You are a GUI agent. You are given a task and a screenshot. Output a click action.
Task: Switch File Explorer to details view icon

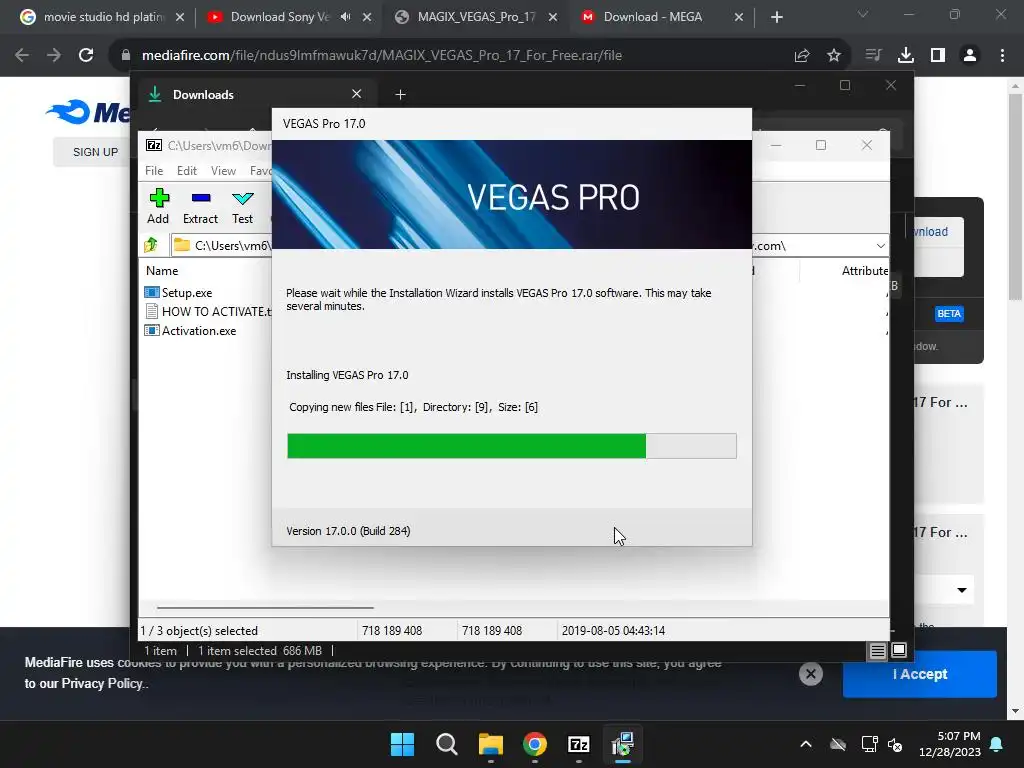tap(877, 650)
